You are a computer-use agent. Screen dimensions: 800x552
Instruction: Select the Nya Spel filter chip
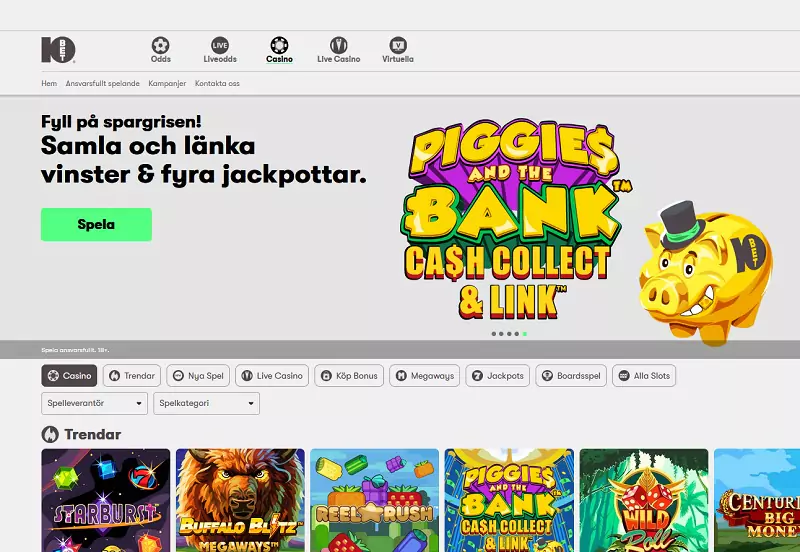(198, 375)
